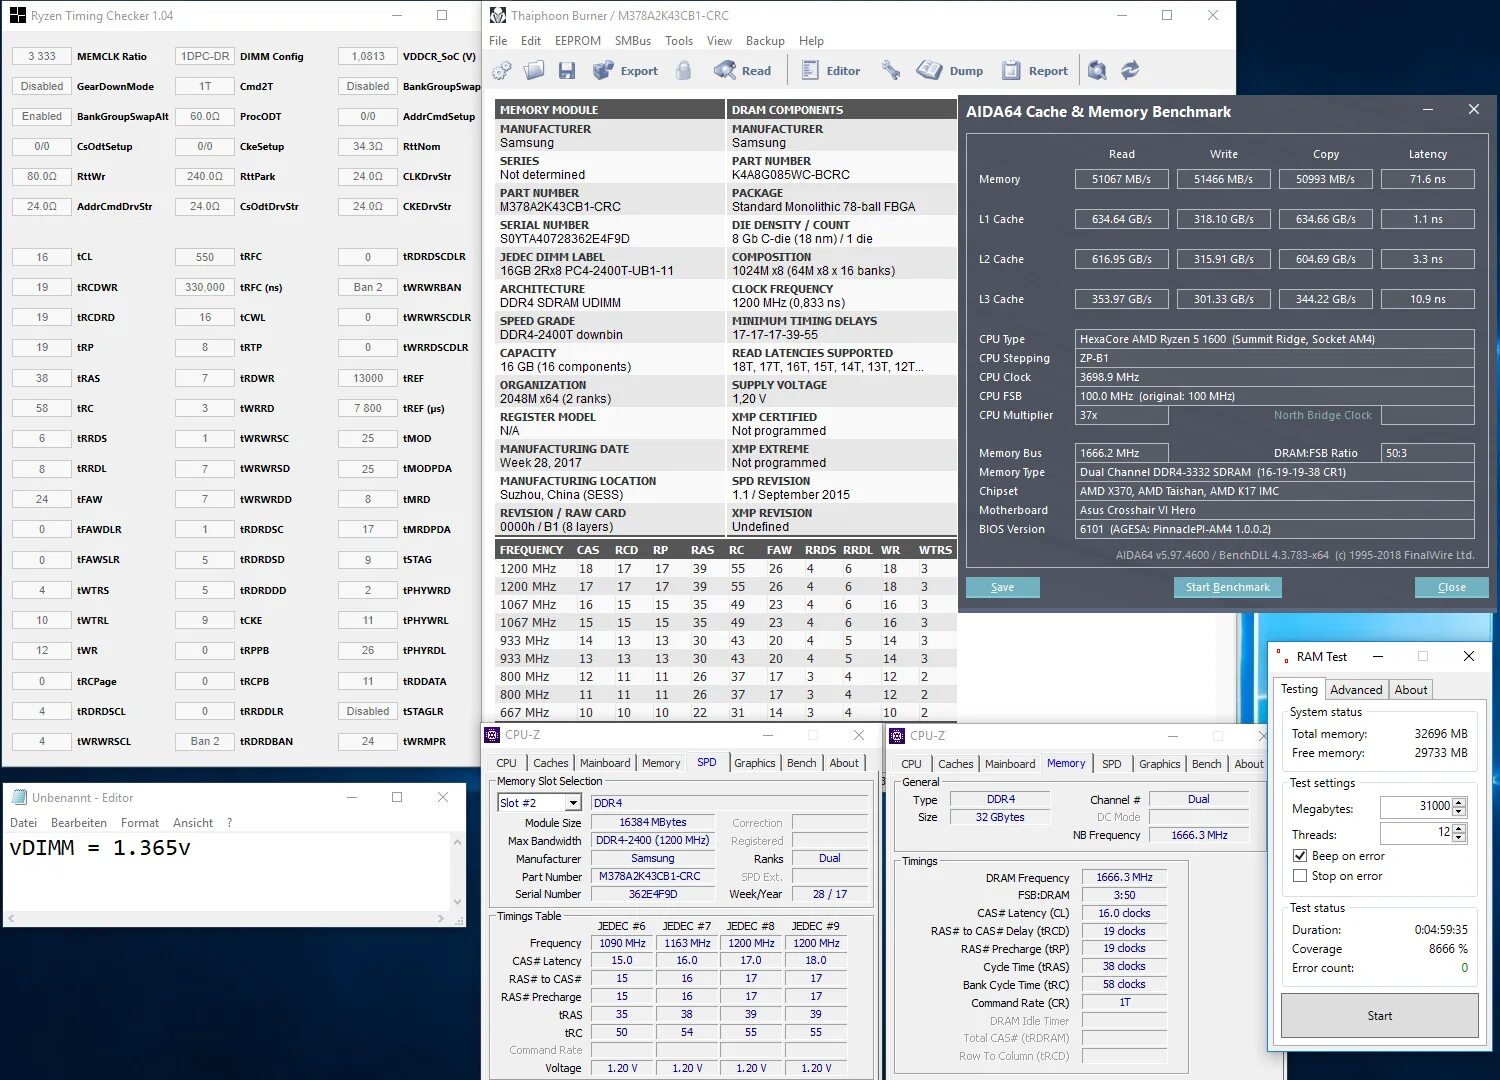Click the Read toolbar button
1500x1080 pixels.
(742, 70)
